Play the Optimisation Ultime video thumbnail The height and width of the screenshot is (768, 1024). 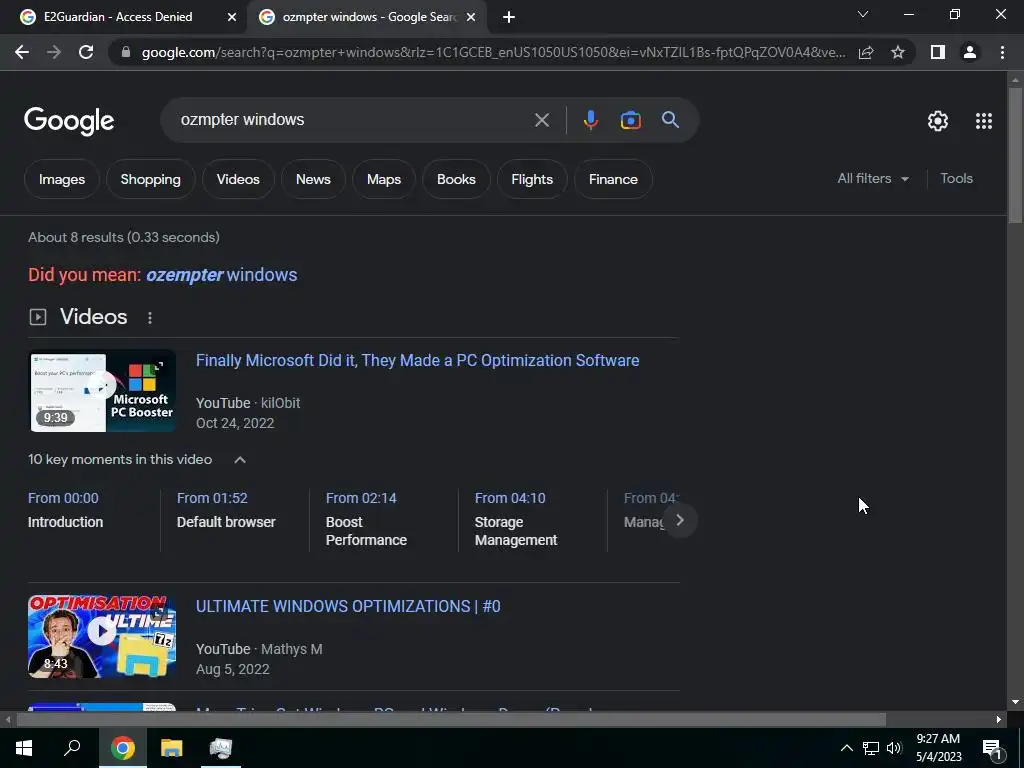(103, 637)
